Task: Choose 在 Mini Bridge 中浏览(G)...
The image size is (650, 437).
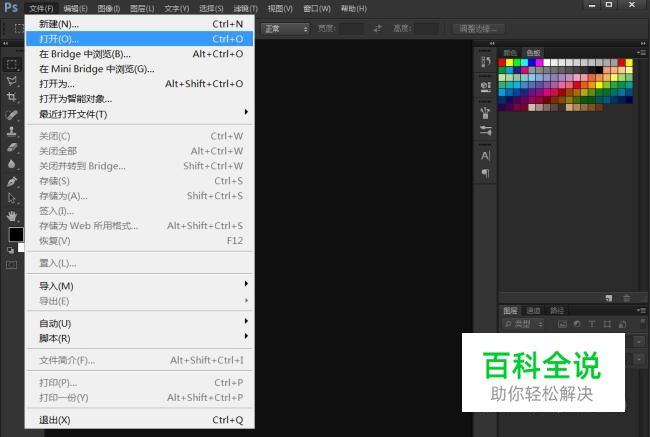Action: tap(140, 69)
